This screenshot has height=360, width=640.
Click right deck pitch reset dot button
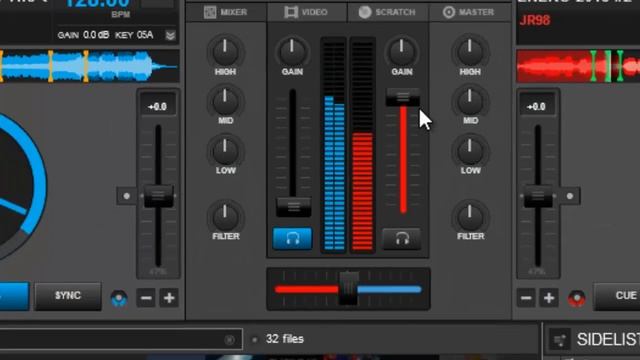point(570,196)
